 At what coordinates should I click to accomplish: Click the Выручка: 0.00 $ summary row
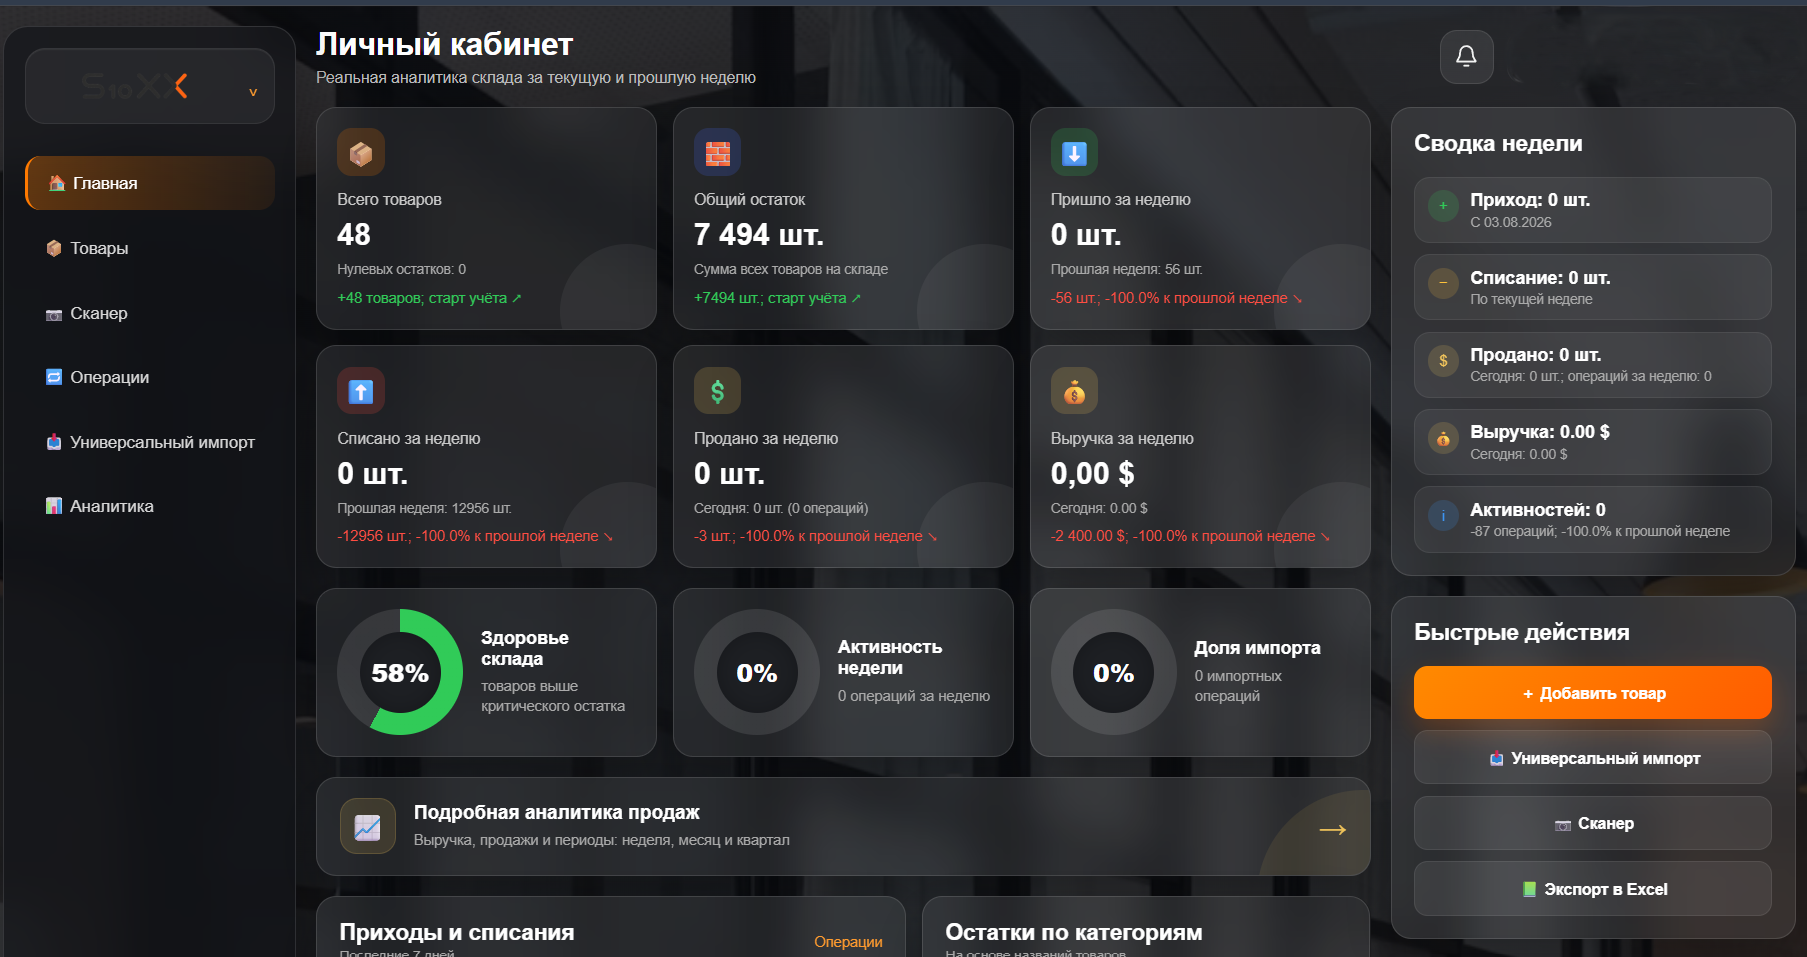1592,442
